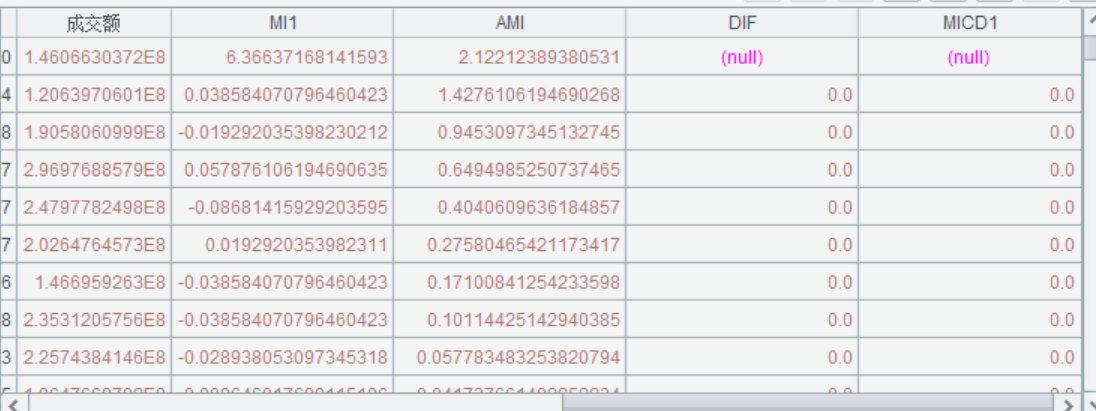Click the horizontal scrollbar thumb
This screenshot has width=1096, height=411.
807,403
